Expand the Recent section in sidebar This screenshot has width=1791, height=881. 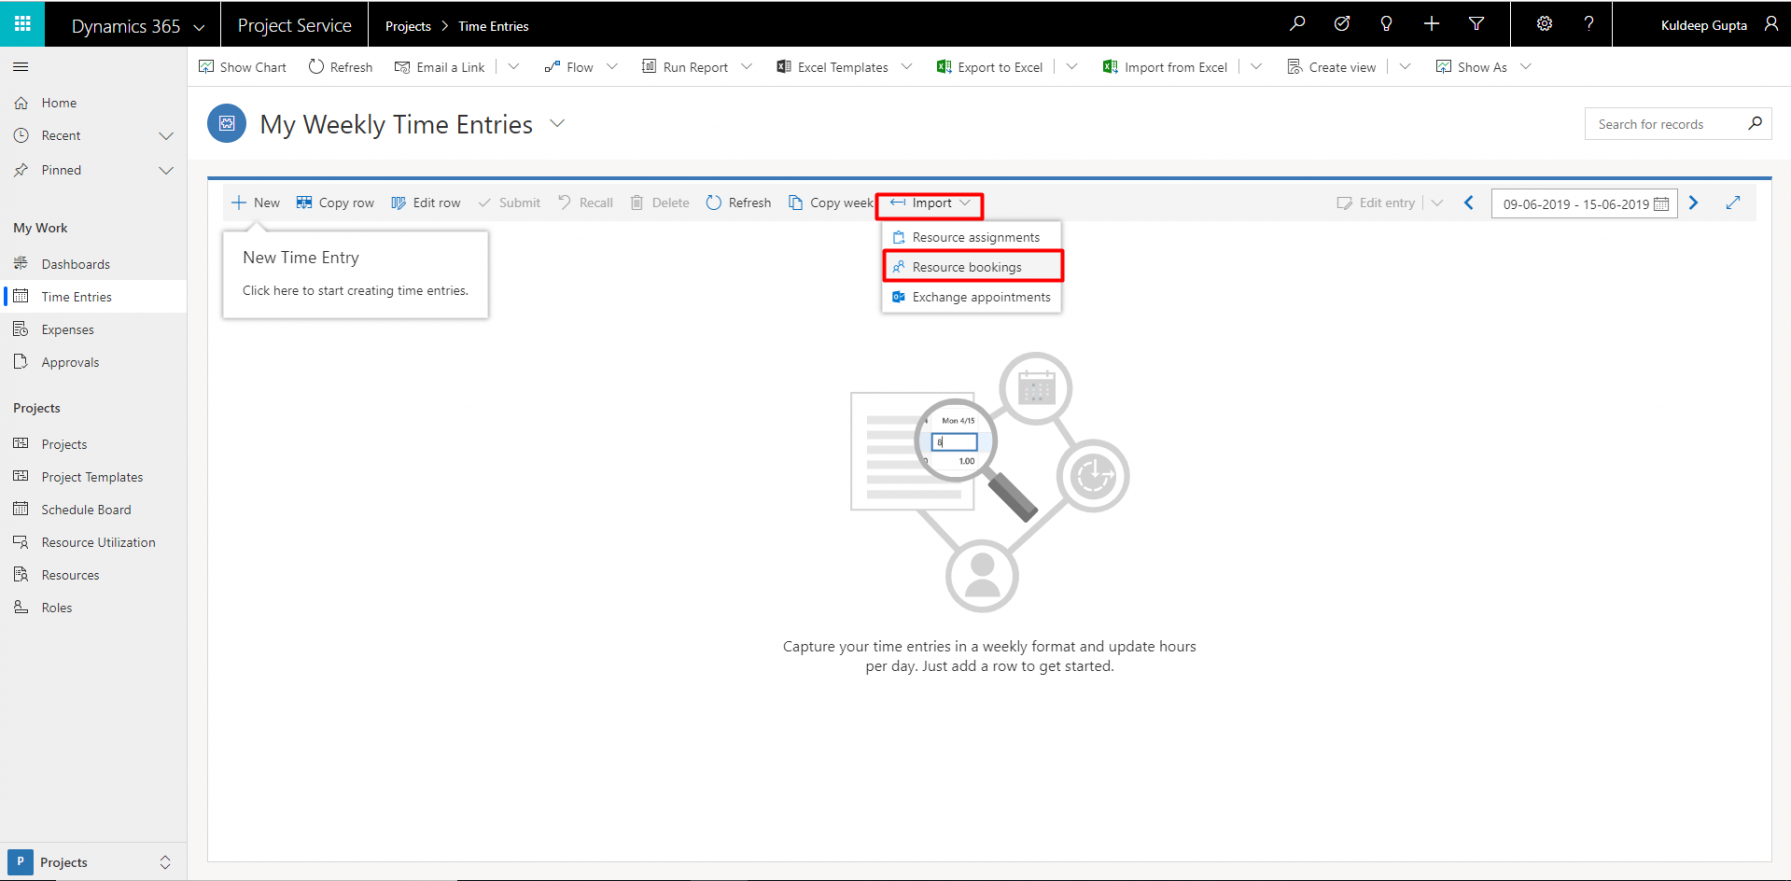[x=166, y=136]
